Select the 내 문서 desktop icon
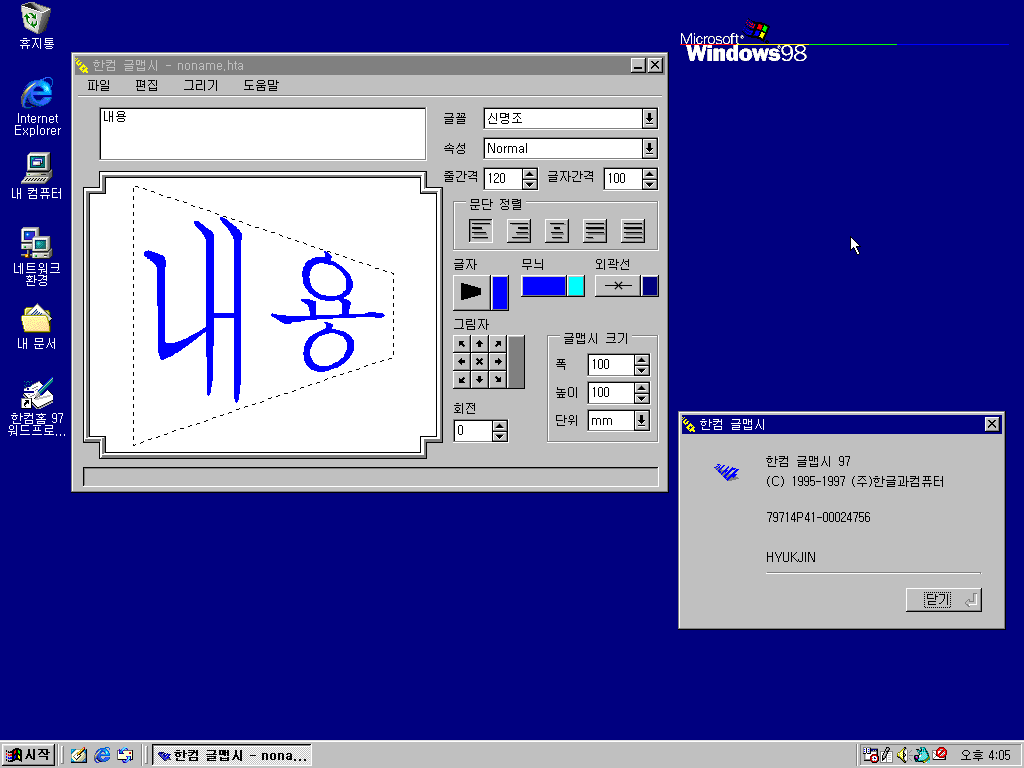Image resolution: width=1024 pixels, height=768 pixels. click(x=37, y=327)
